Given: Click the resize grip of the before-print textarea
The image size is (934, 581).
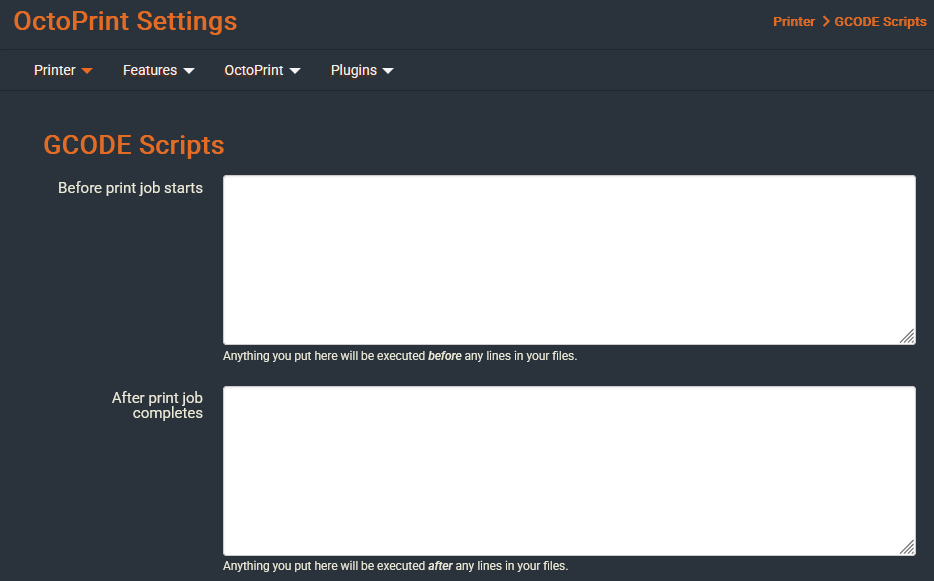Looking at the screenshot, I should pos(909,336).
